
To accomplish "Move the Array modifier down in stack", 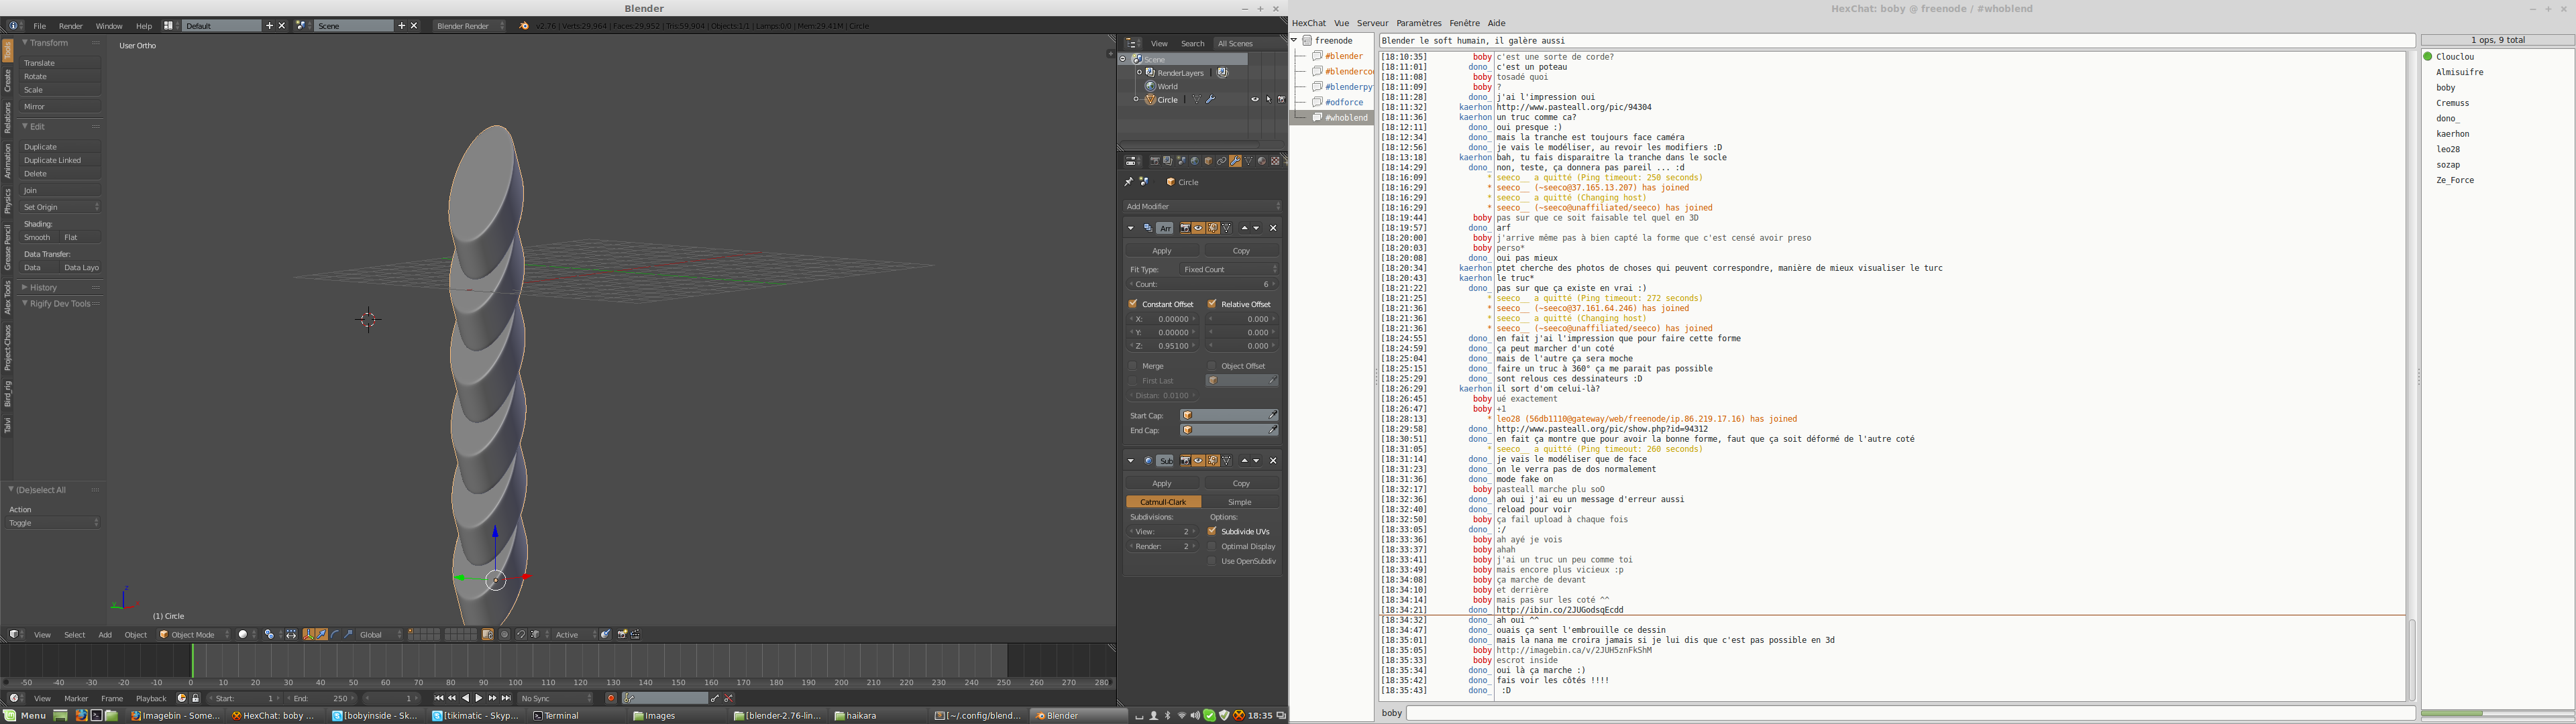I will [1257, 228].
